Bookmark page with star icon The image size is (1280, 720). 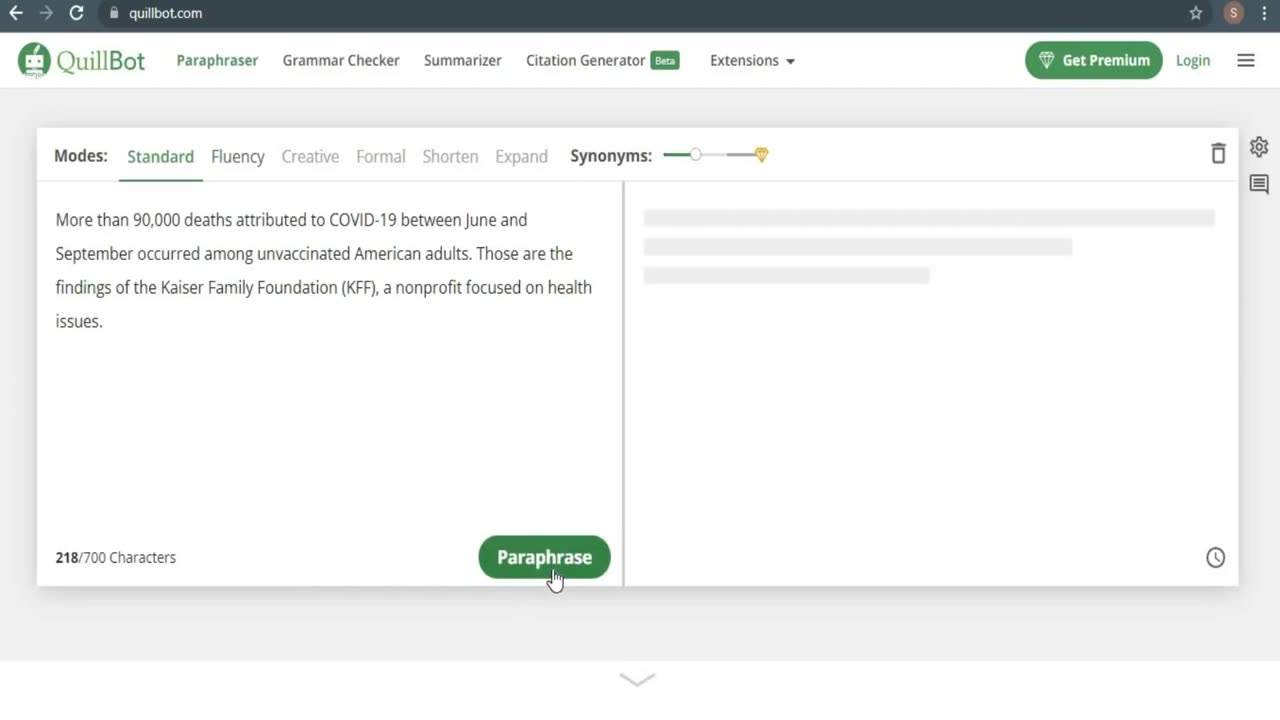click(1196, 13)
